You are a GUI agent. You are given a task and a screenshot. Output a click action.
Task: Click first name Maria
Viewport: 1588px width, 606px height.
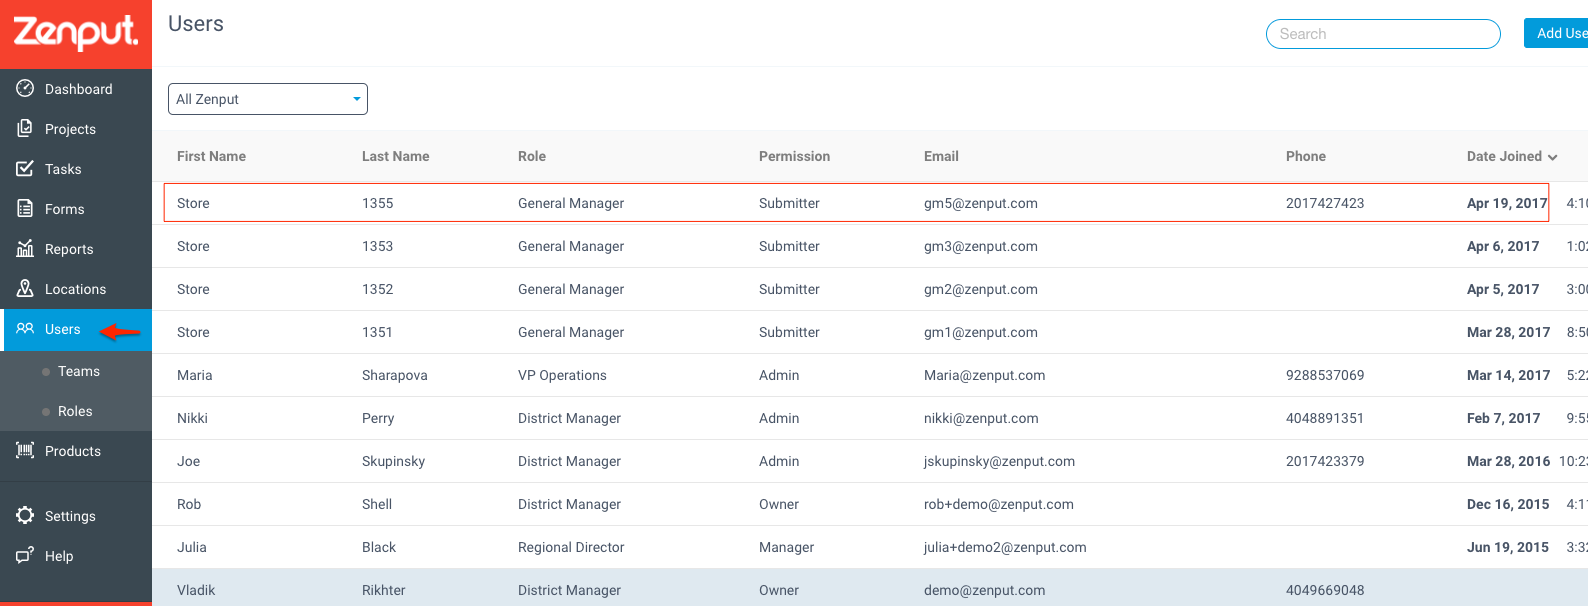tap(194, 375)
